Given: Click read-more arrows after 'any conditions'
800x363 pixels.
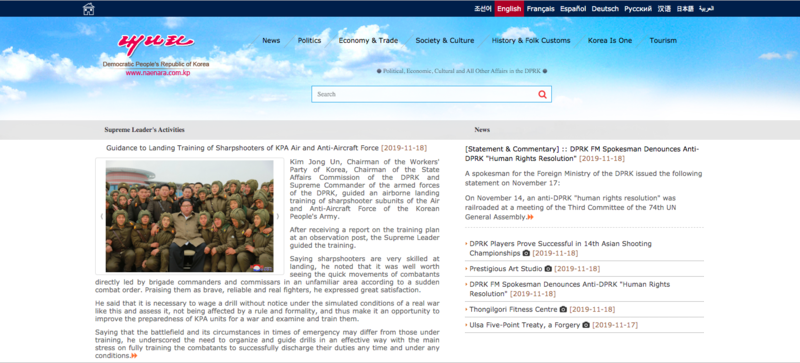Looking at the screenshot, I should (134, 355).
